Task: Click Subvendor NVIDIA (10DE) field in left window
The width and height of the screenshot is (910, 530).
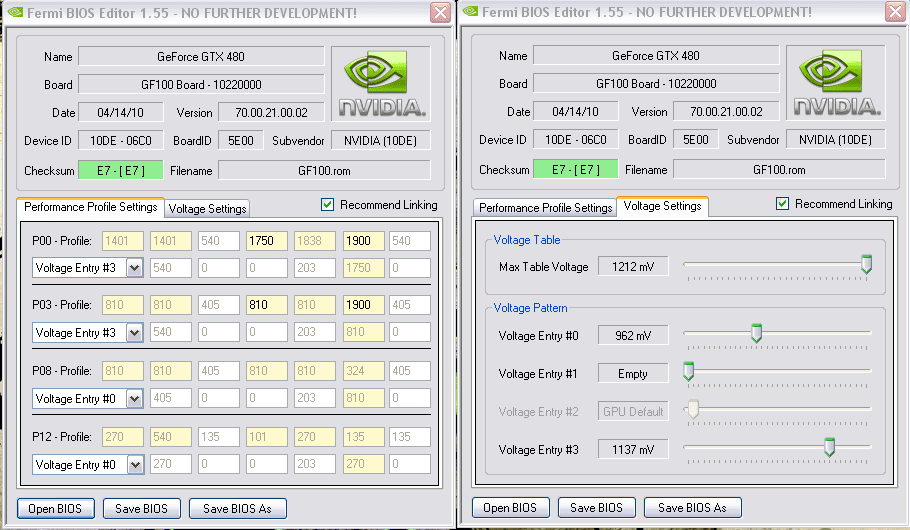Action: click(x=381, y=140)
